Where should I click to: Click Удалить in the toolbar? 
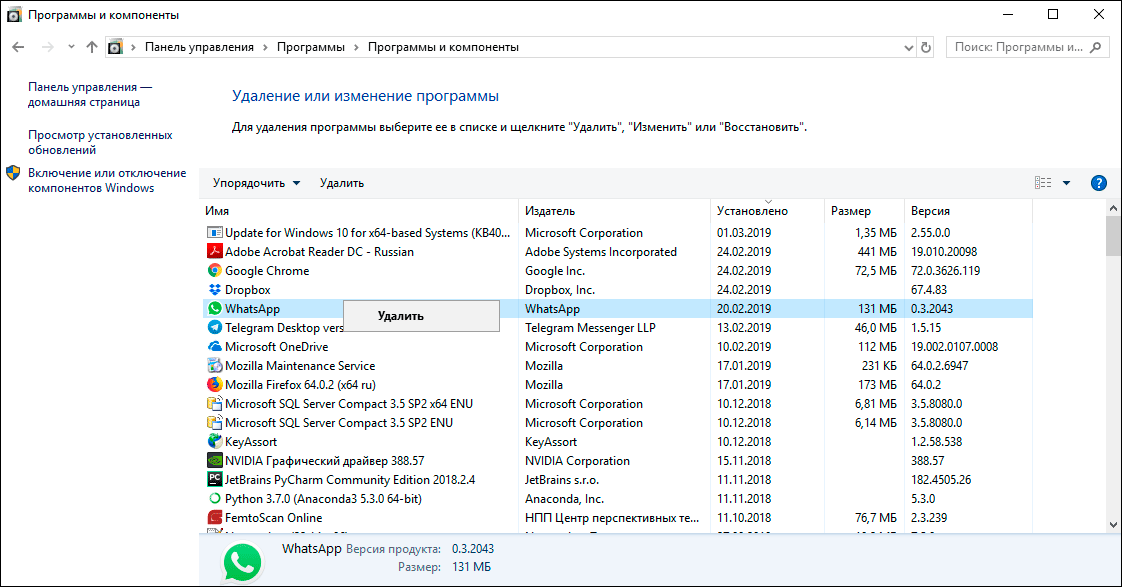pos(342,183)
